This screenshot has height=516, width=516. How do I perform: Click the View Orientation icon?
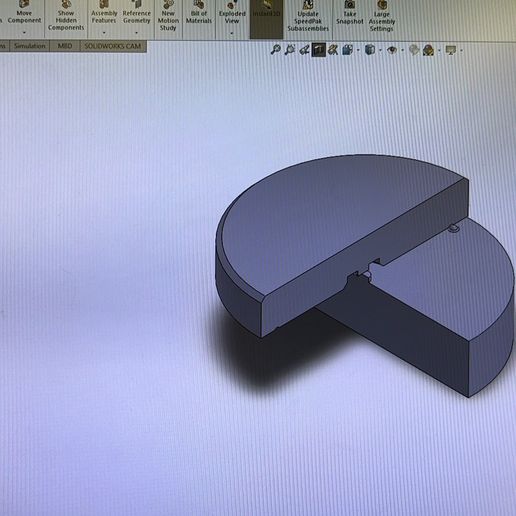tap(347, 50)
